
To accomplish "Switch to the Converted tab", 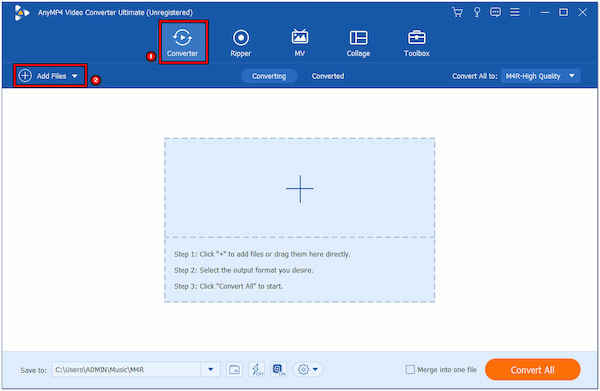I will pyautogui.click(x=328, y=76).
